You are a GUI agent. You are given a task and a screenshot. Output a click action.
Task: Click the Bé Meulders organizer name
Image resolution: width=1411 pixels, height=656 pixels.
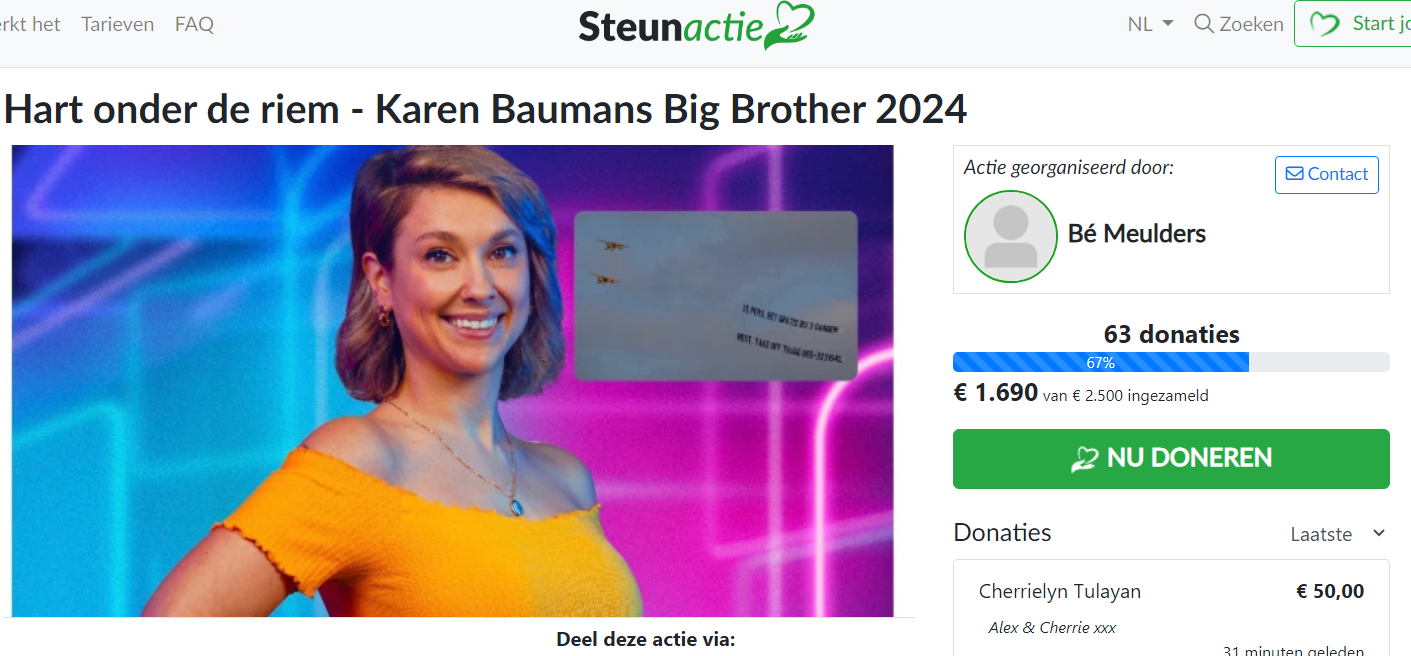[x=1137, y=234]
